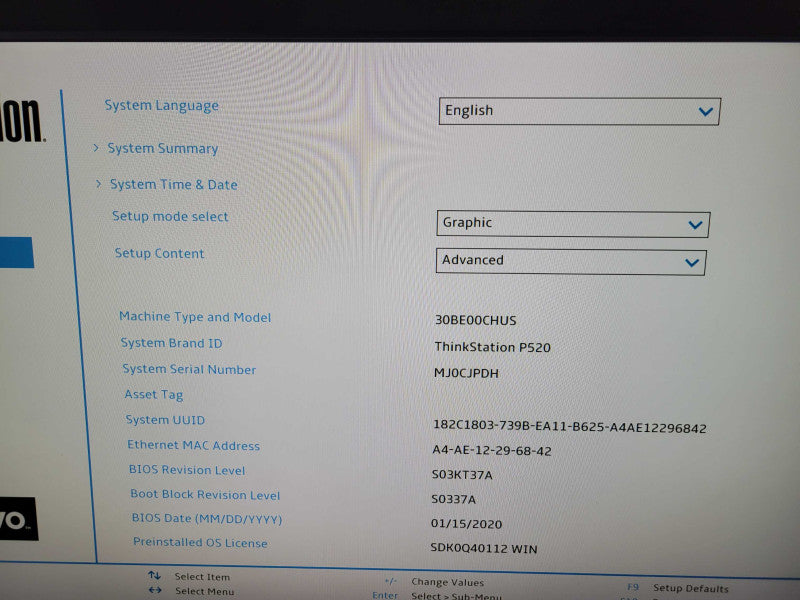Click the System UUID label
This screenshot has height=600, width=800.
click(165, 420)
